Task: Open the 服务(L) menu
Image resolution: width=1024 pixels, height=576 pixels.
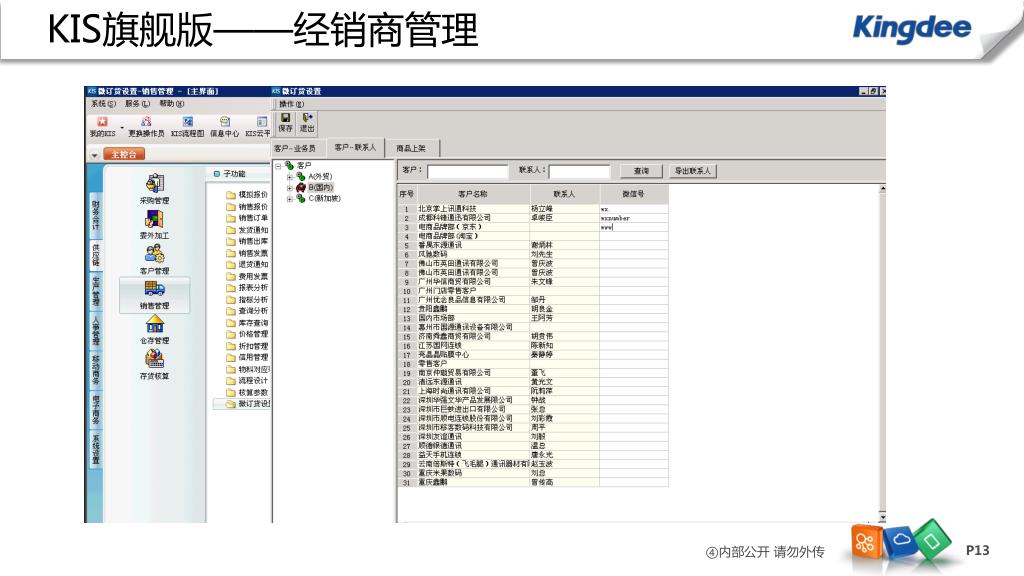Action: point(137,104)
